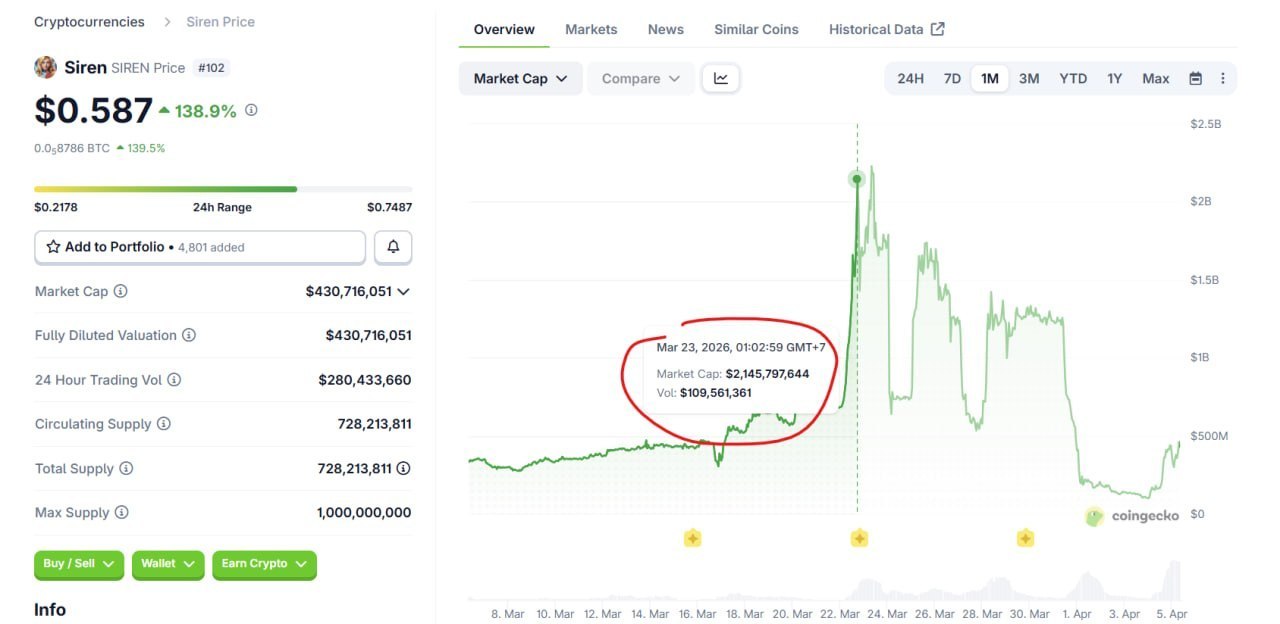Open the Compare coins dropdown
Screen dimensions: 1280x624
click(x=640, y=77)
